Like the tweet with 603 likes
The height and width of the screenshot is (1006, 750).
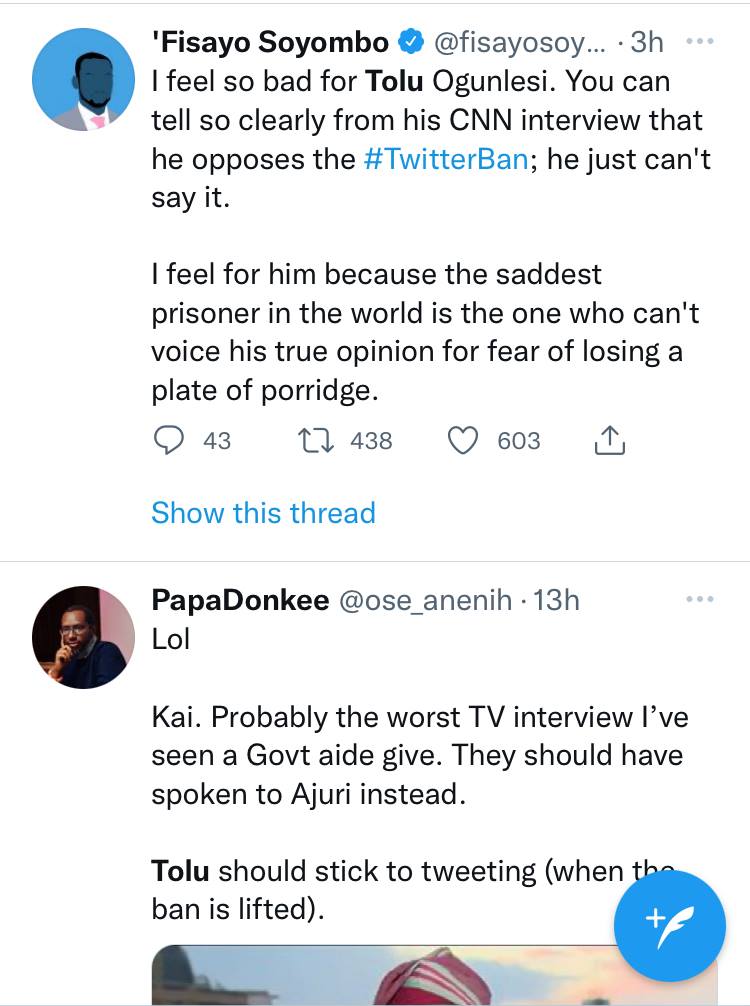[x=463, y=440]
